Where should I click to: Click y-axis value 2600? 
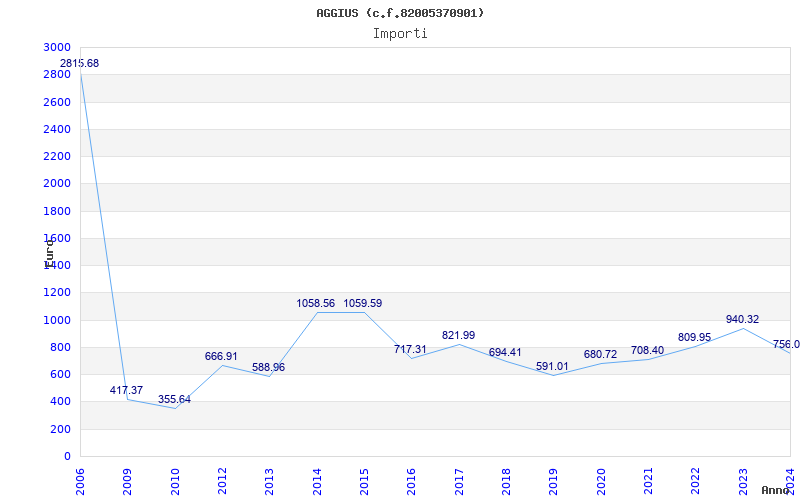(x=57, y=102)
